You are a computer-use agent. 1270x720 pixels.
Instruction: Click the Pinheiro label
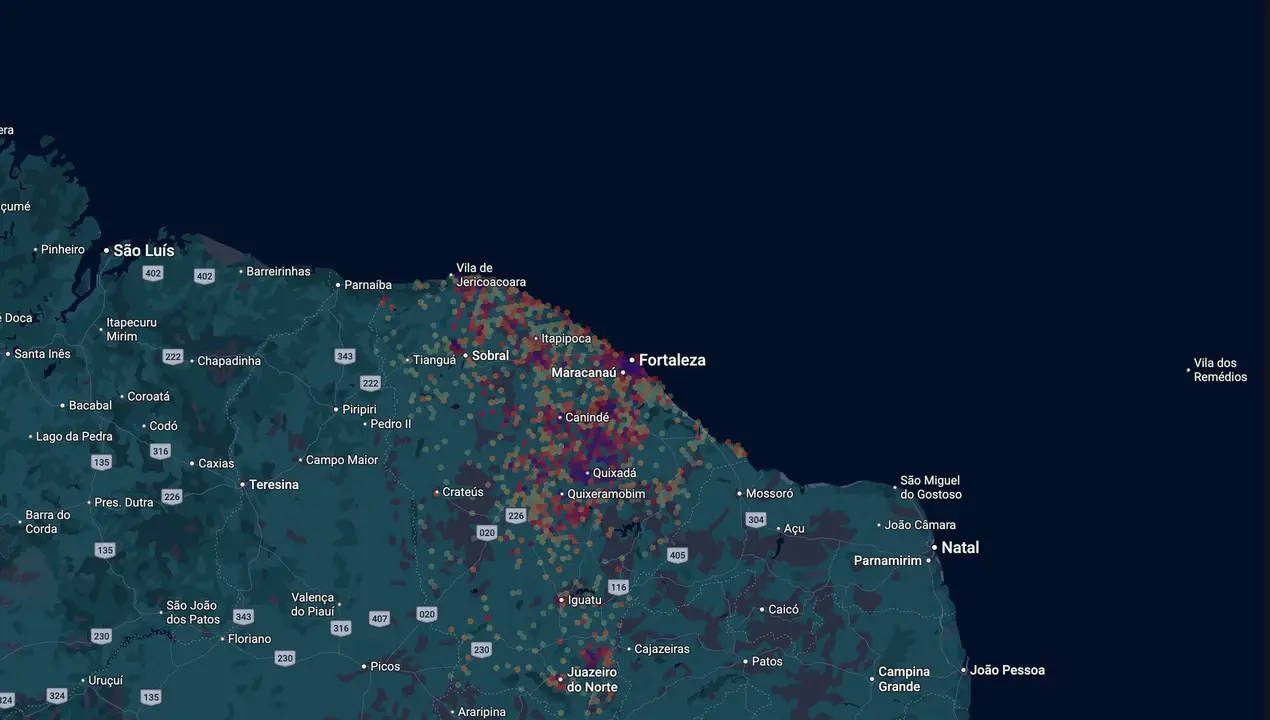pos(62,249)
